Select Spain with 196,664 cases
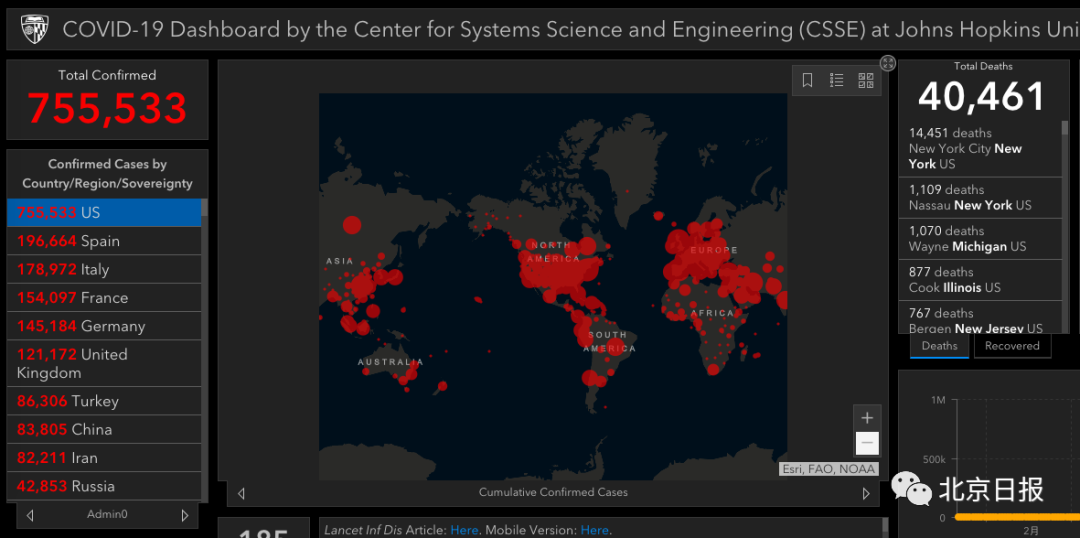The image size is (1080, 538). (104, 241)
